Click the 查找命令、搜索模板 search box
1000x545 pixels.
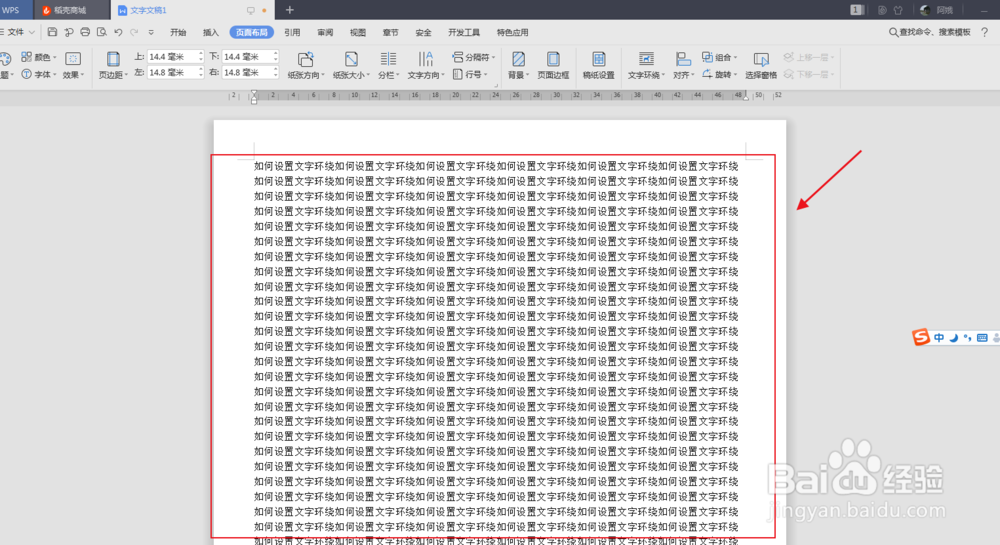930,32
